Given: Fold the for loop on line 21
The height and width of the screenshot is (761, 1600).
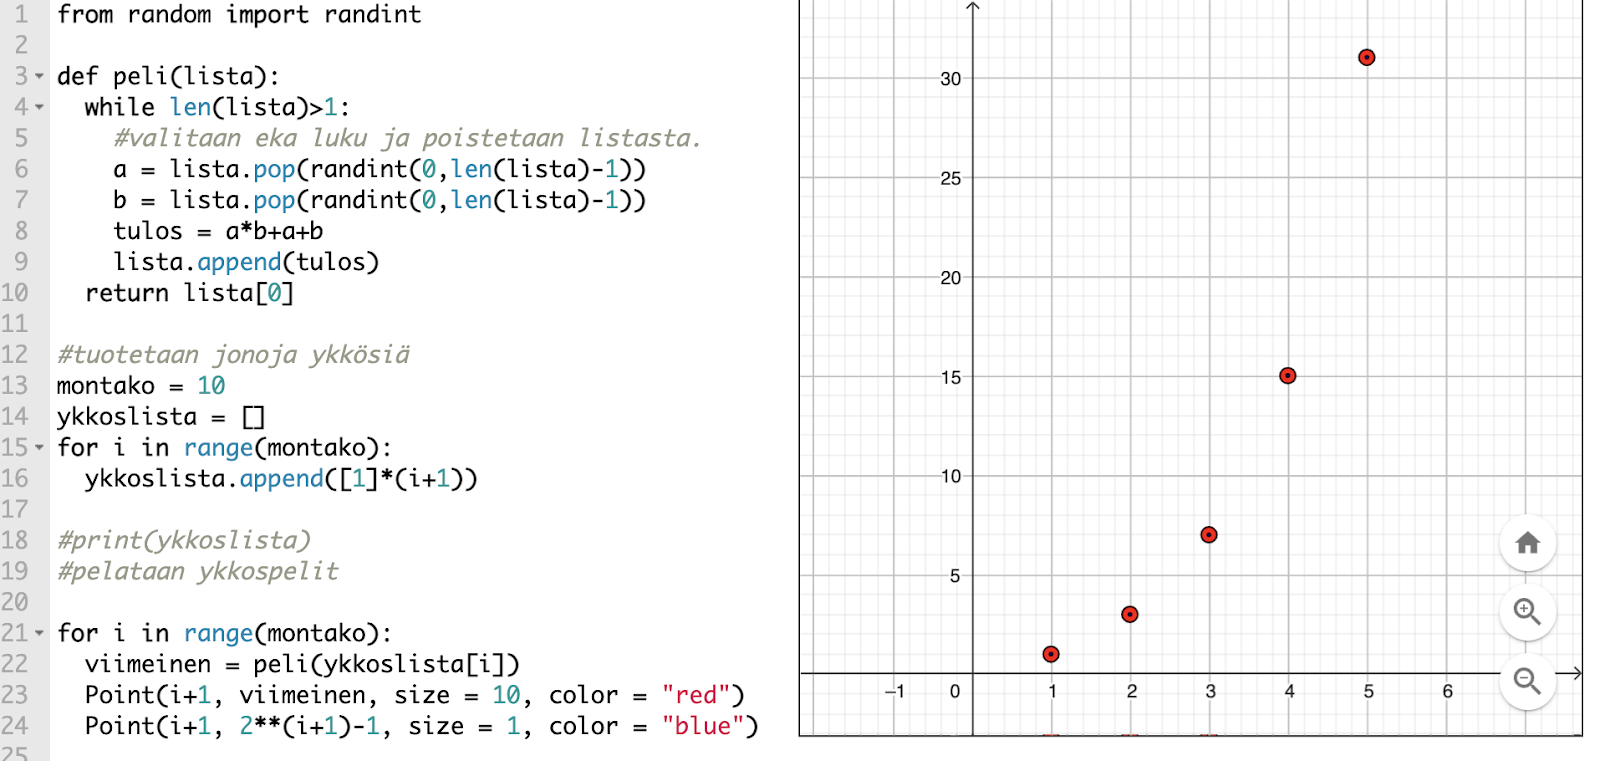Looking at the screenshot, I should (40, 634).
